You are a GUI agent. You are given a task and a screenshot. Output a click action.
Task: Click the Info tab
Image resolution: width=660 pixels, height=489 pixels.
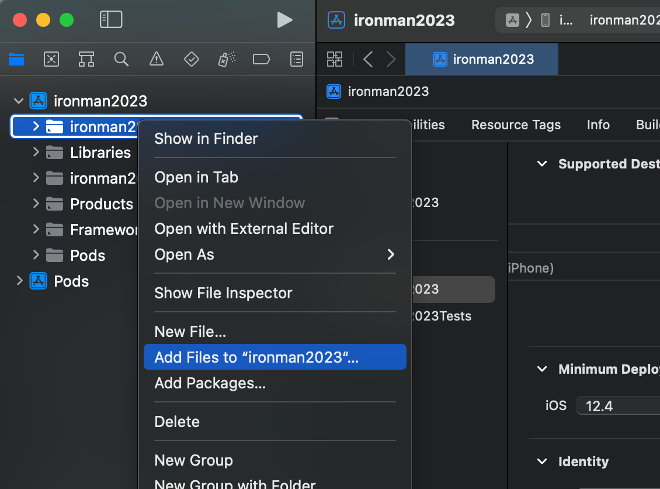tap(598, 125)
